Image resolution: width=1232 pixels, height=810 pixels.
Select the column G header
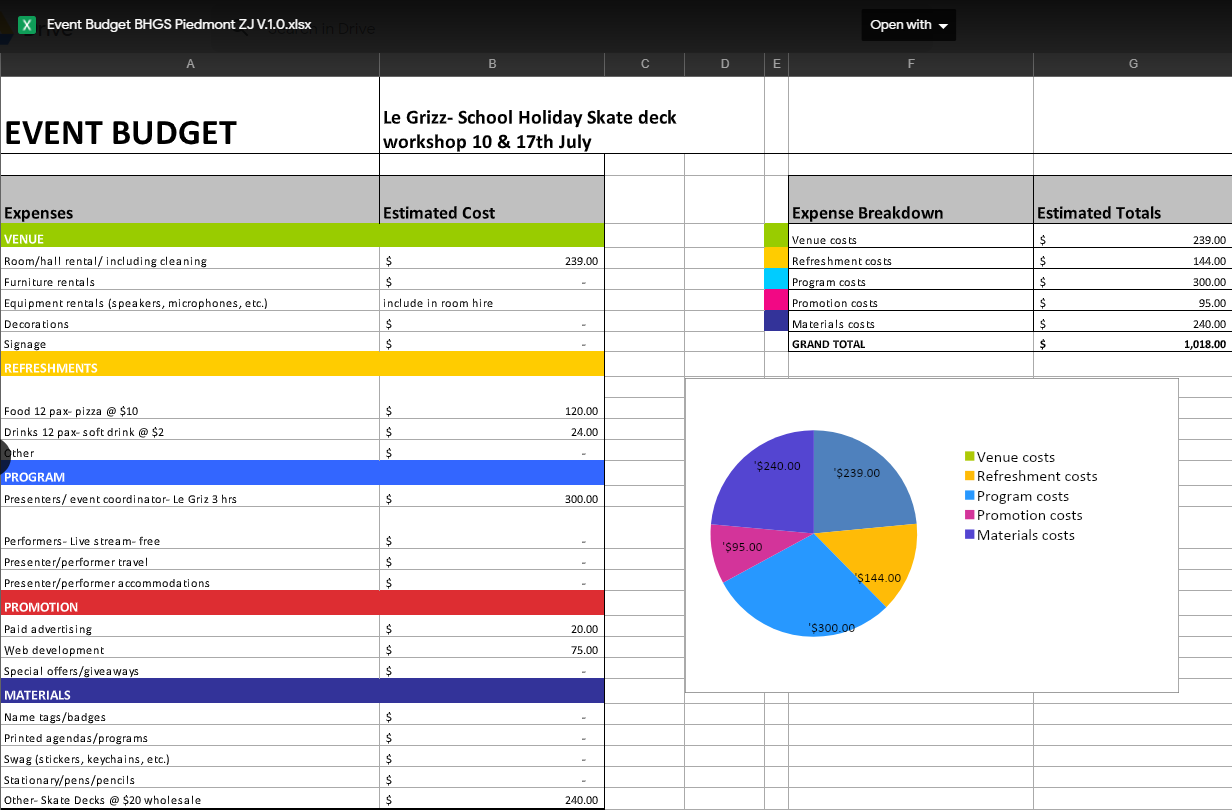tap(1132, 64)
